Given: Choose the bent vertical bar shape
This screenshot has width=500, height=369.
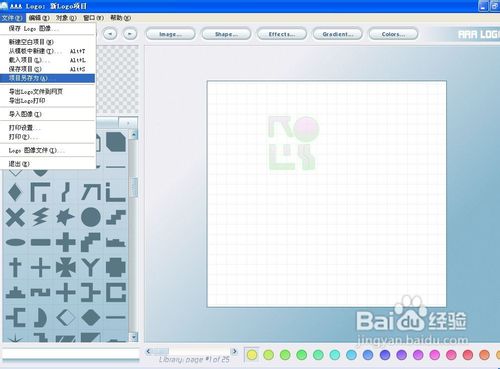Looking at the screenshot, I should (66, 192).
